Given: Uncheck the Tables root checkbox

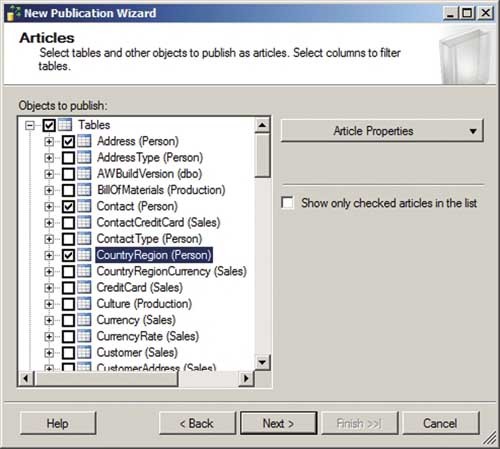Looking at the screenshot, I should (49, 125).
